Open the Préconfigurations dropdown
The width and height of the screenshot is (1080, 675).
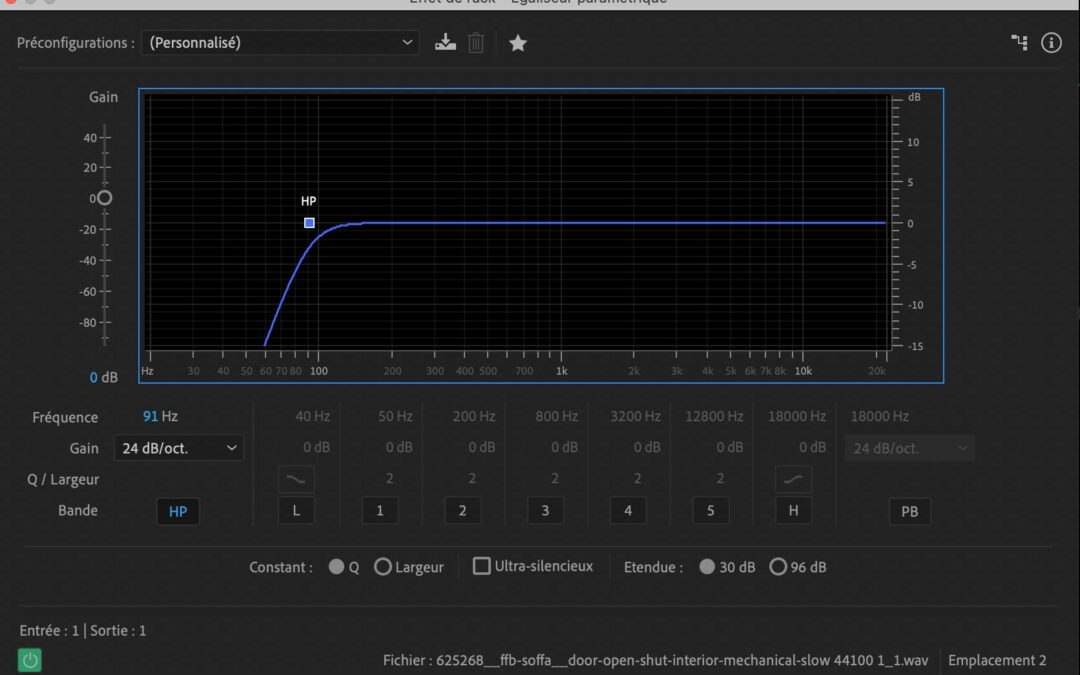[x=280, y=43]
